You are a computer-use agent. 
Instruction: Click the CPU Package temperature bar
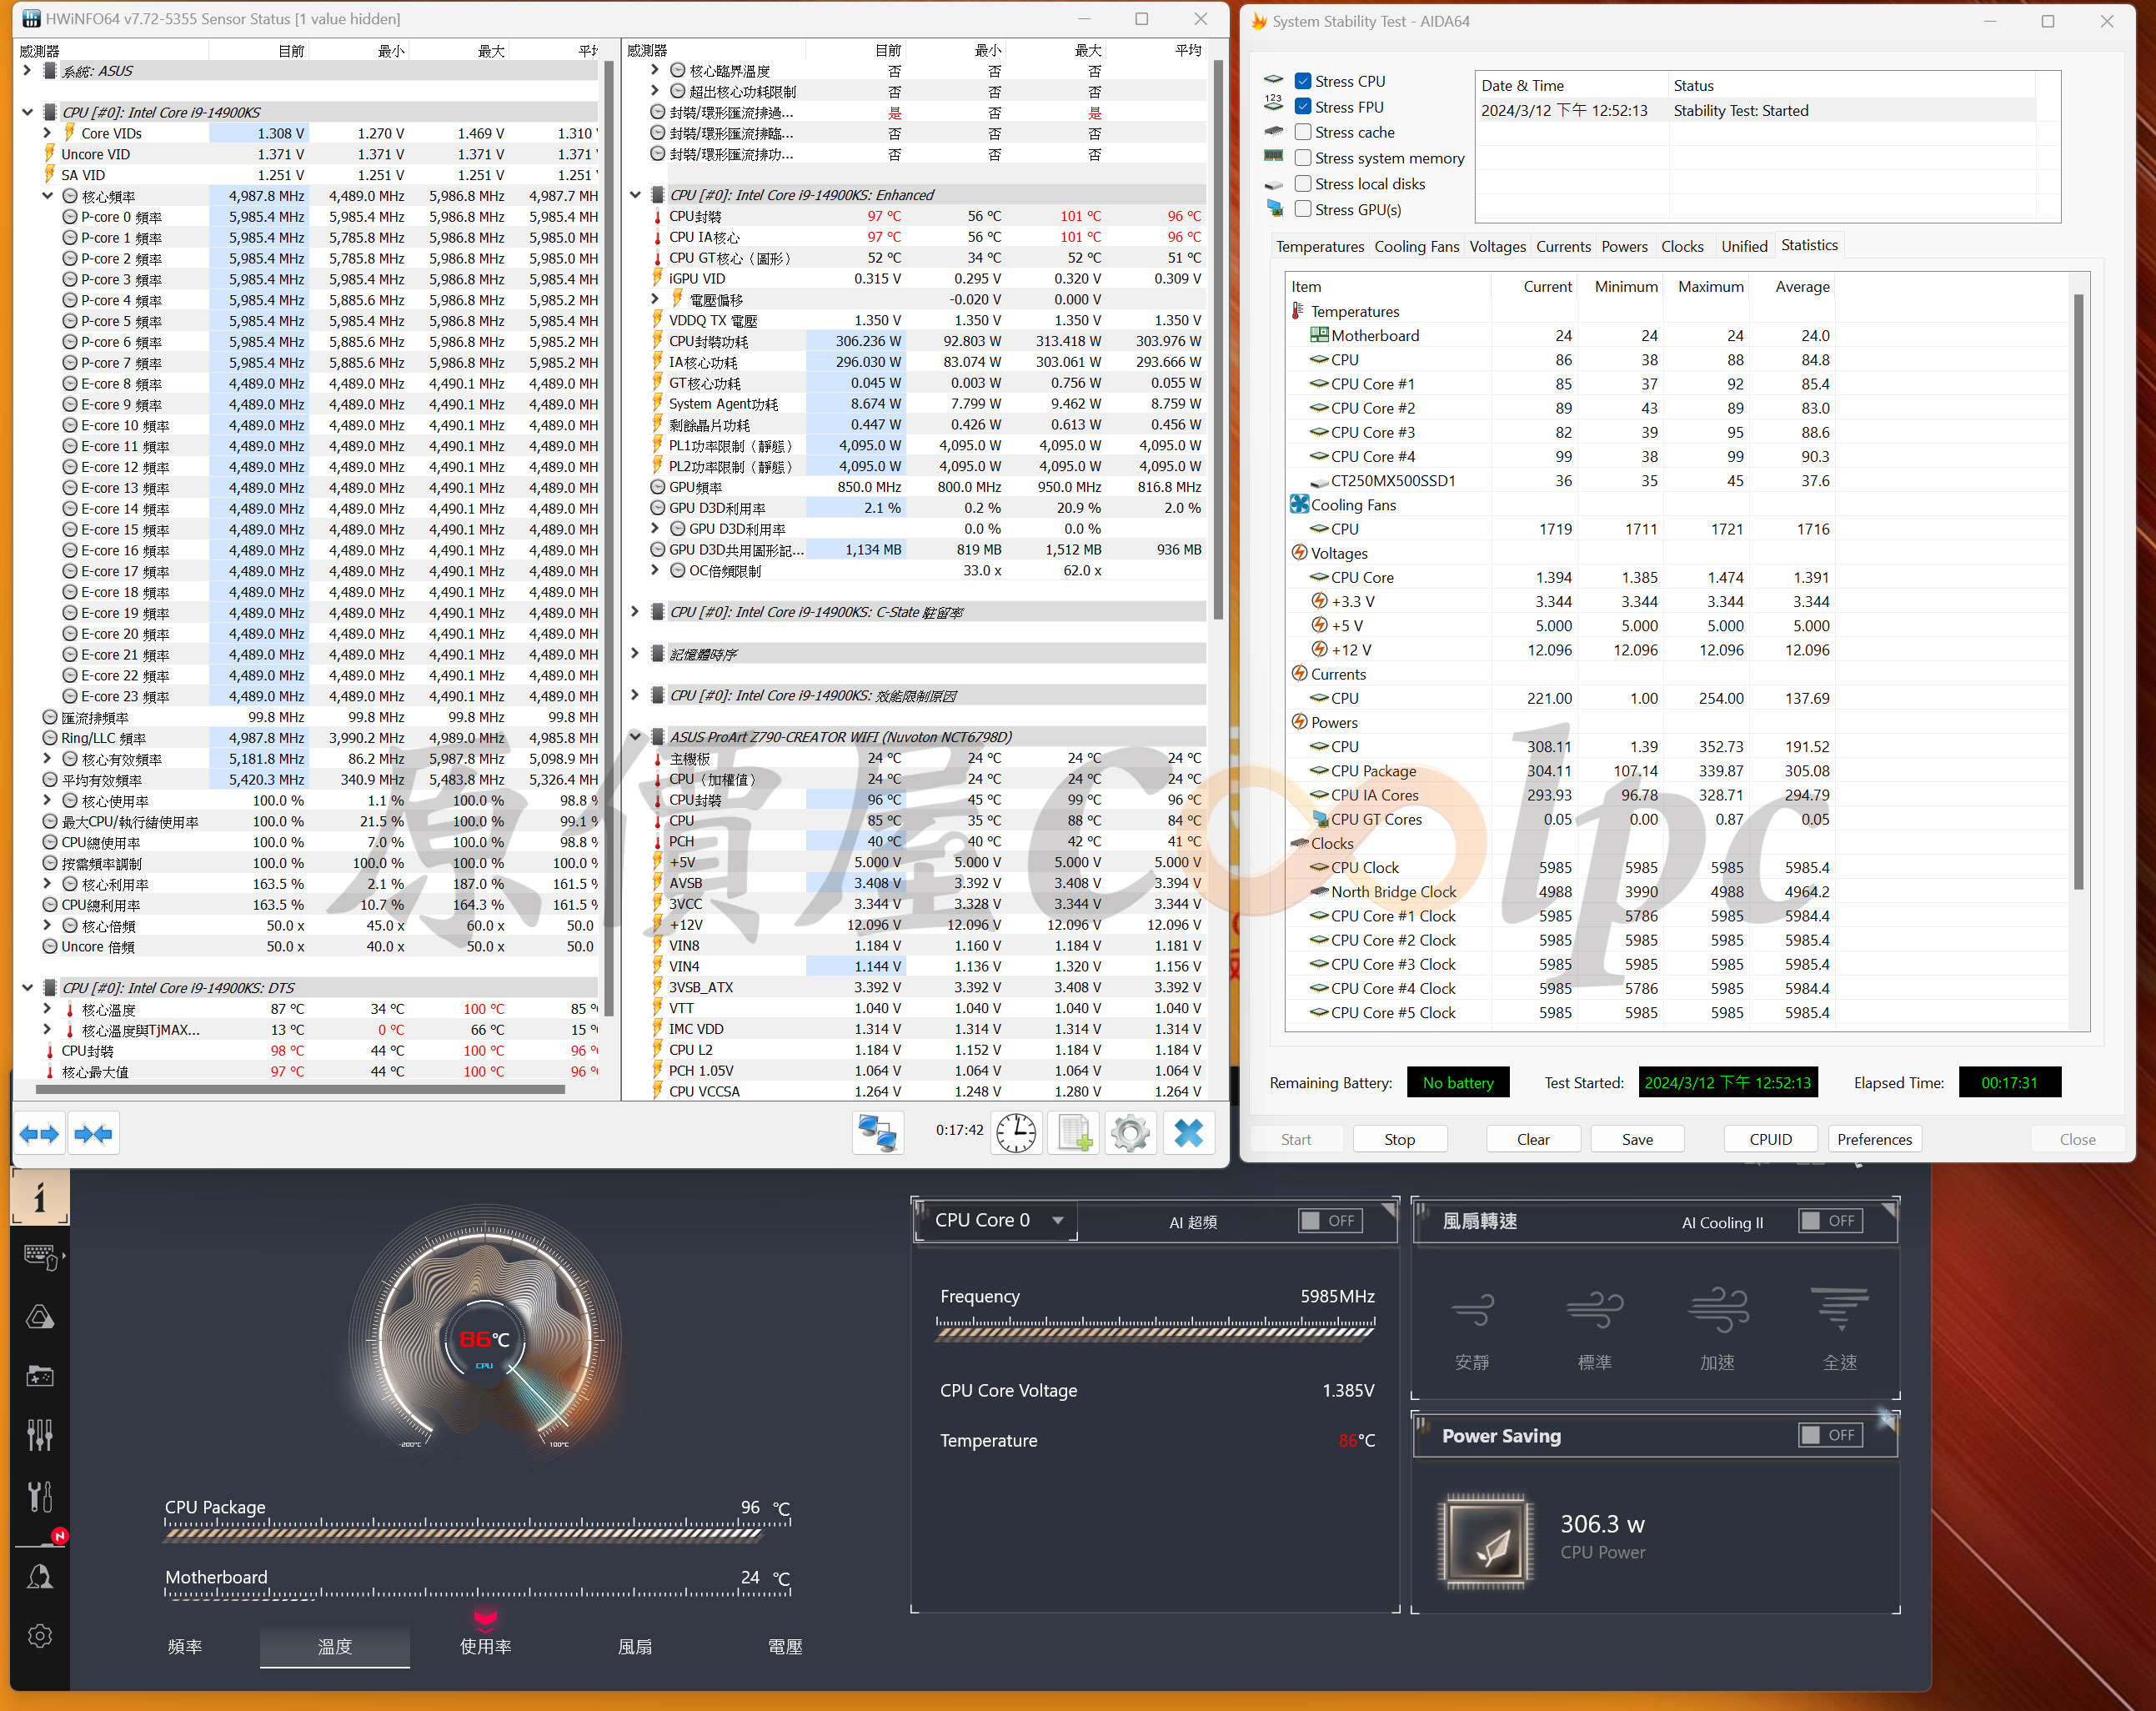(x=478, y=1531)
